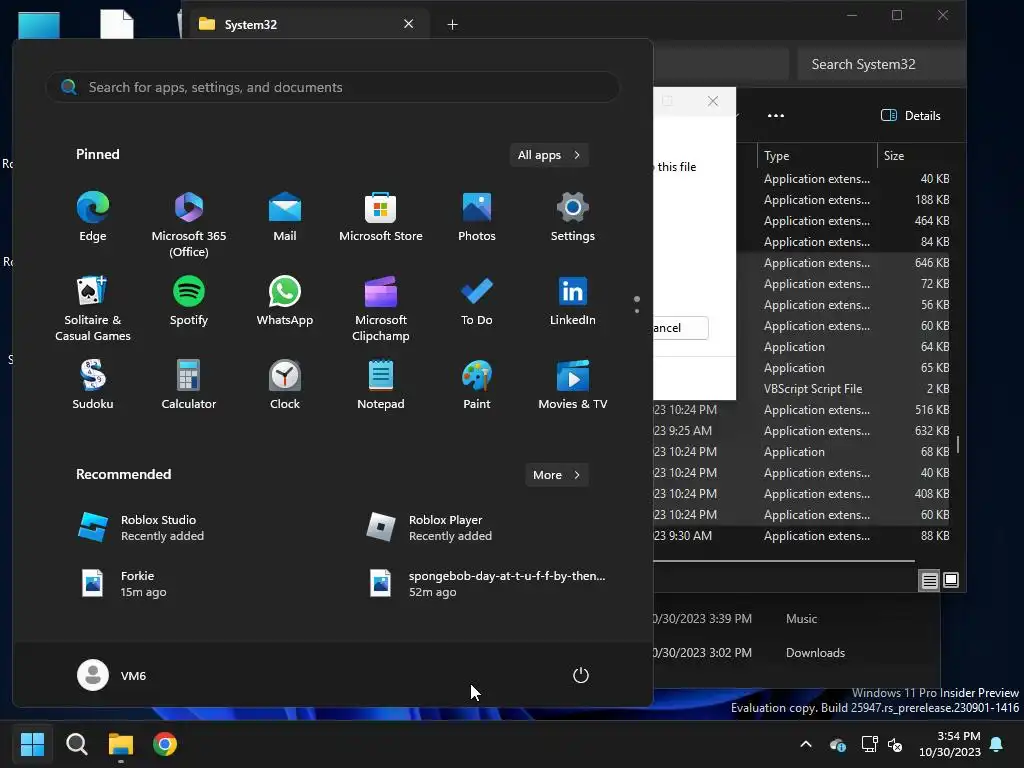
Task: Open the VM6 user account menu
Action: 112,675
